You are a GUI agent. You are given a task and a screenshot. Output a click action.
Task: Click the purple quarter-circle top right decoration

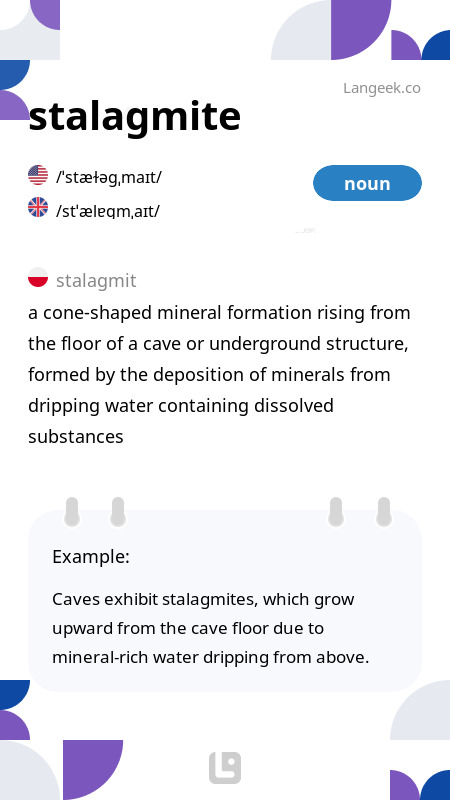[361, 30]
